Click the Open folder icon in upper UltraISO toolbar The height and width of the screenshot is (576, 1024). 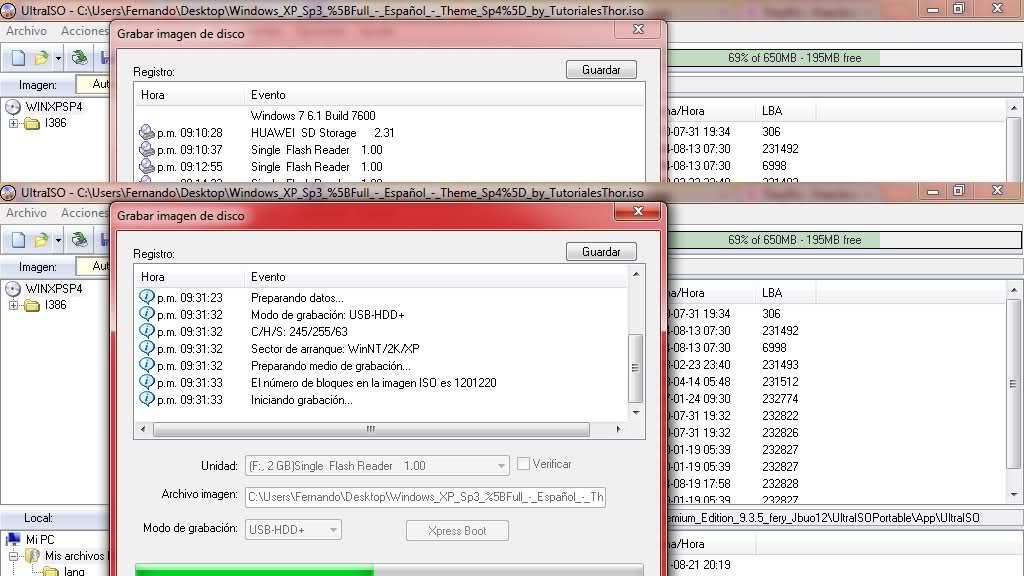click(x=41, y=58)
